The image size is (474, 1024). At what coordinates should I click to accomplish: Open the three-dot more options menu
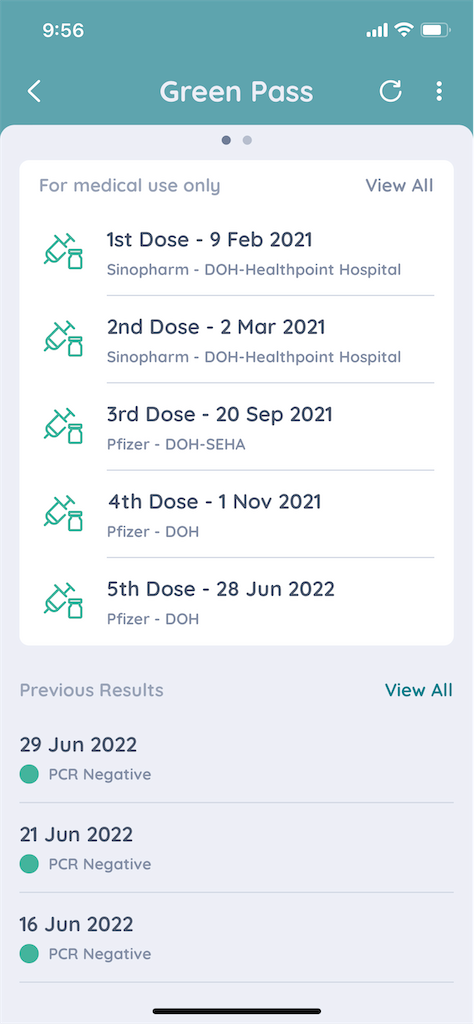pos(439,91)
